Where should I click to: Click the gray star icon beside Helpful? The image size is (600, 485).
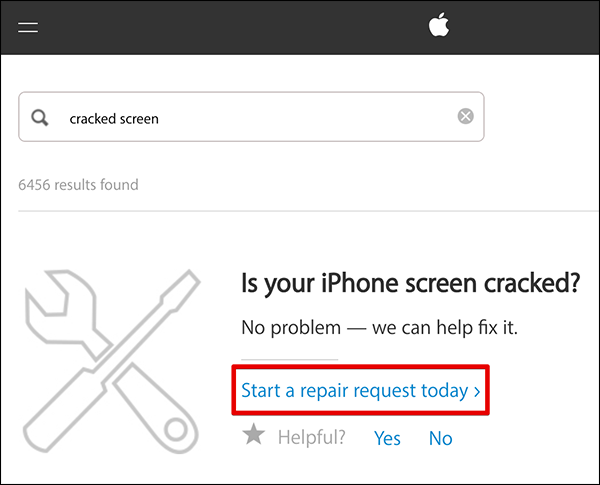pyautogui.click(x=253, y=436)
